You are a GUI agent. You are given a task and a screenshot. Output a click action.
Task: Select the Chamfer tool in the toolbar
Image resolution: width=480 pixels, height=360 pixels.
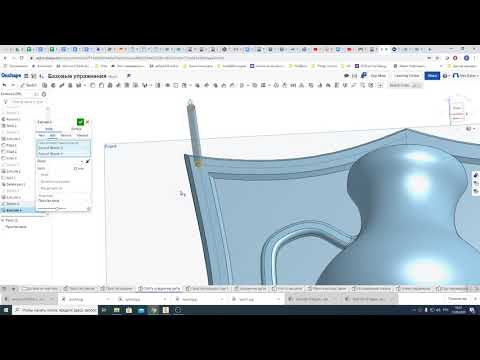click(101, 85)
